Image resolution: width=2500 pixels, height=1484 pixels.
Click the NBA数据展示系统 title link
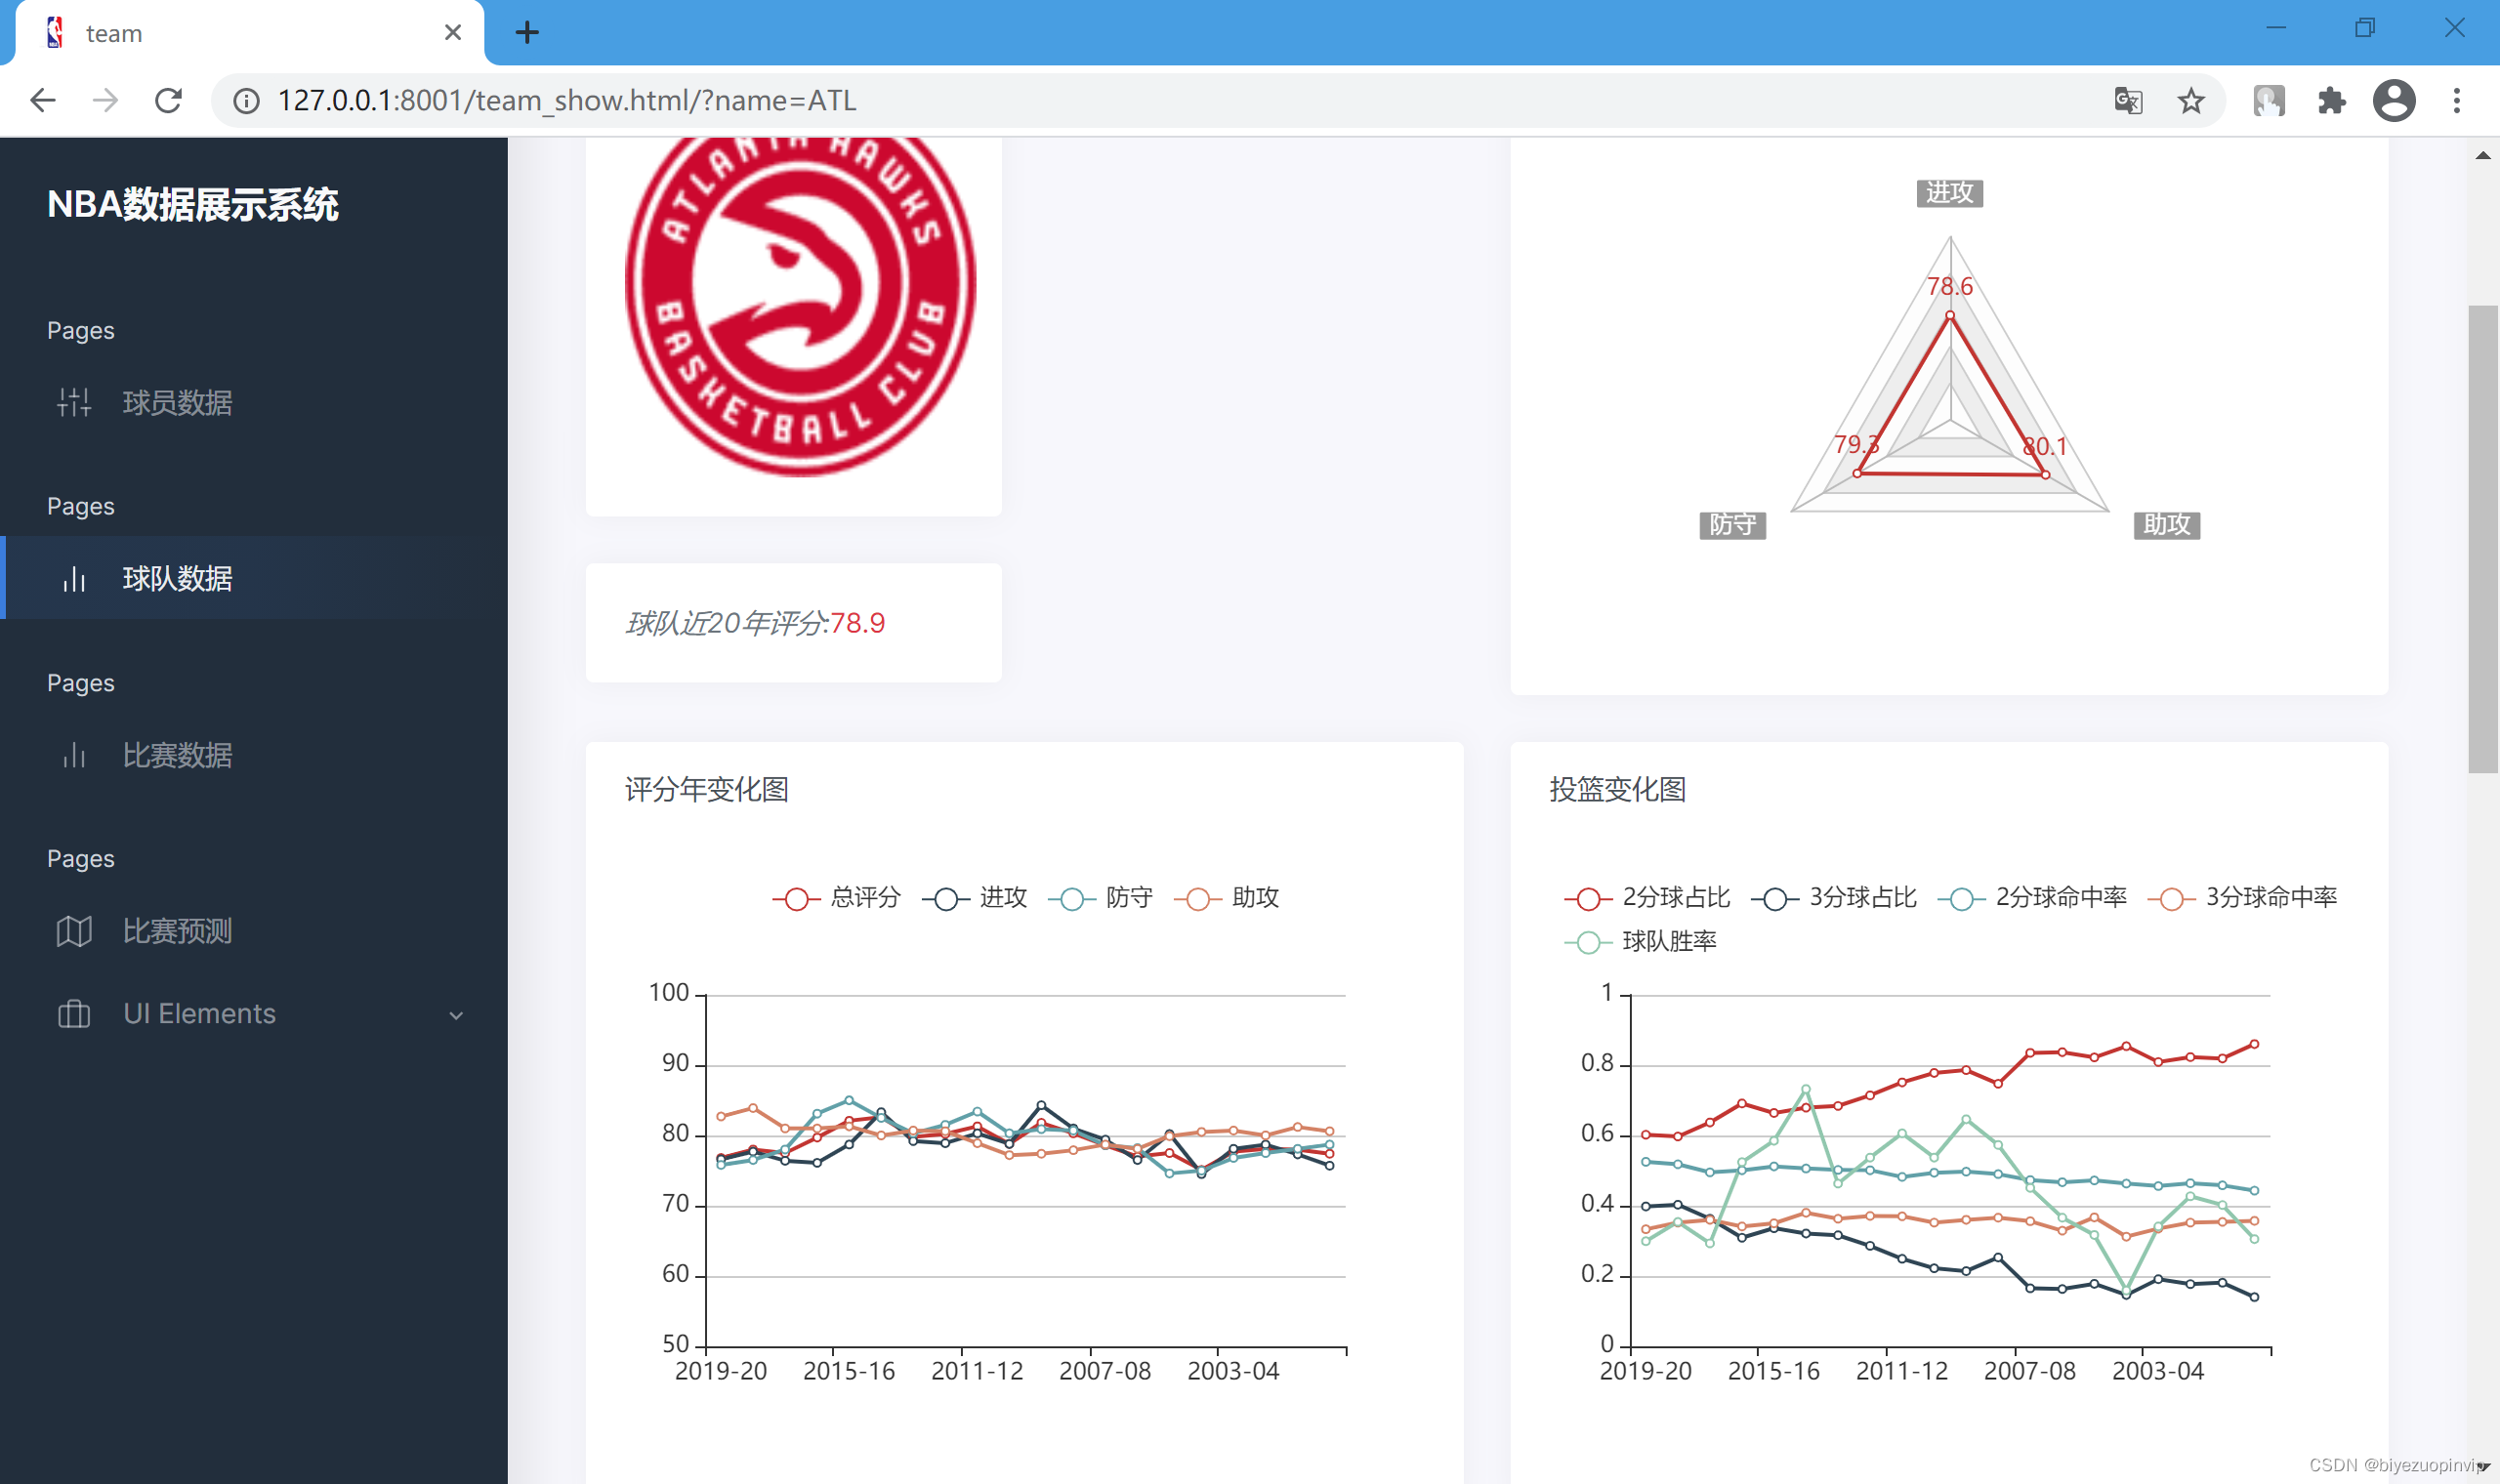pos(193,205)
